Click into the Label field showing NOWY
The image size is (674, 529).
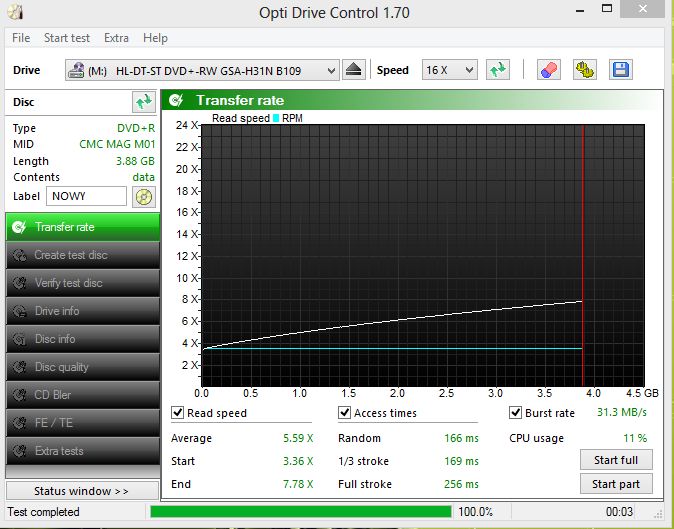tap(86, 196)
